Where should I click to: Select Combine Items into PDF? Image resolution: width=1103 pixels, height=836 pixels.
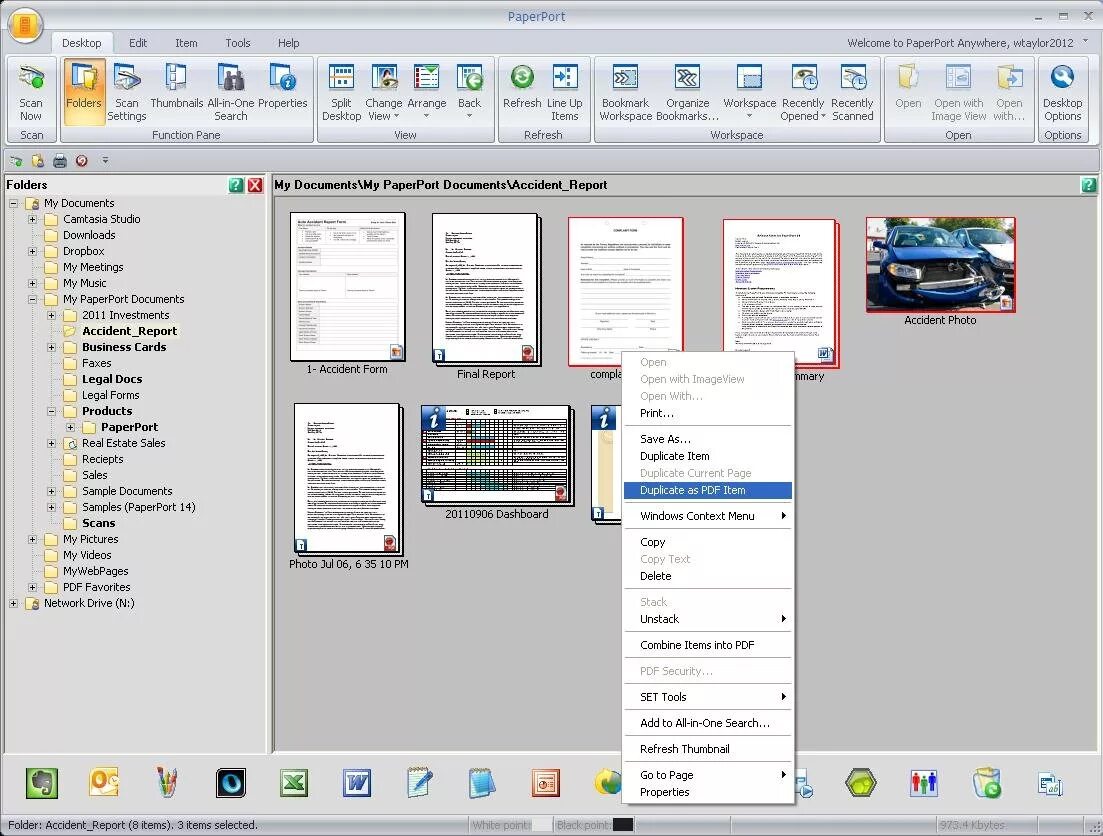click(697, 645)
